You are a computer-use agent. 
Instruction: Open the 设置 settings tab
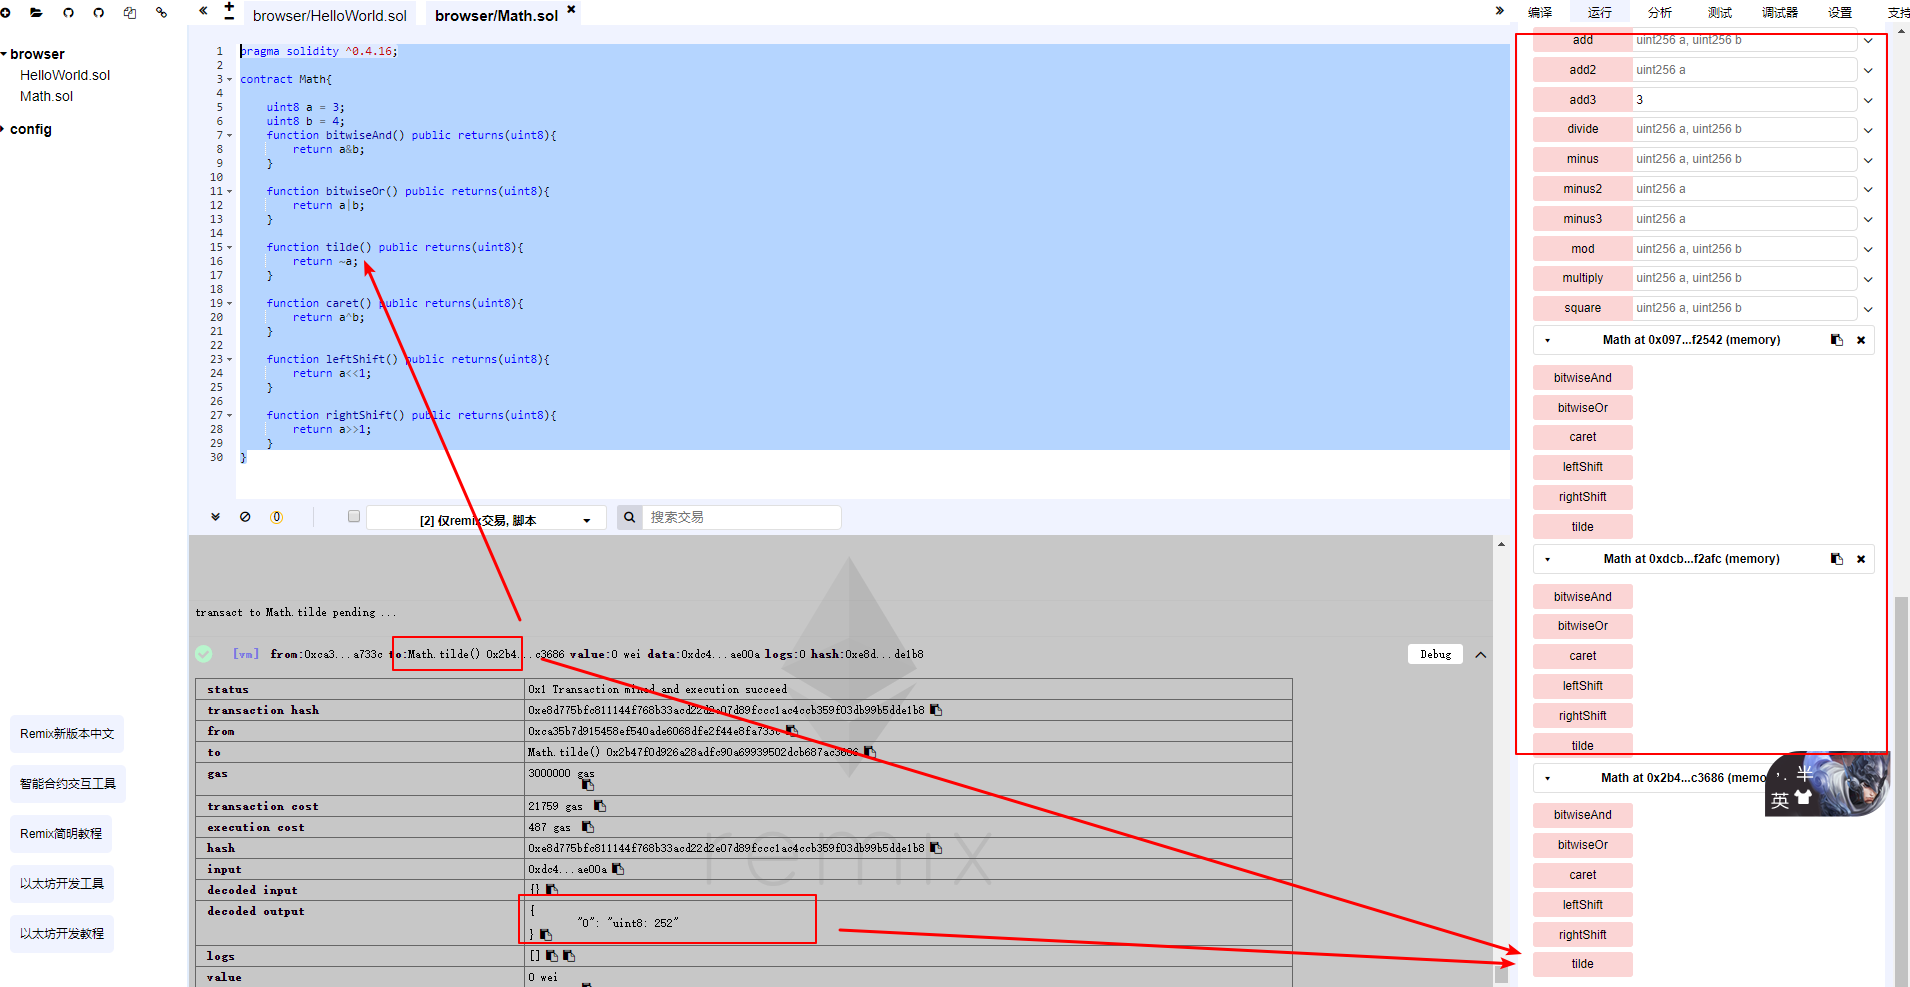click(x=1840, y=12)
